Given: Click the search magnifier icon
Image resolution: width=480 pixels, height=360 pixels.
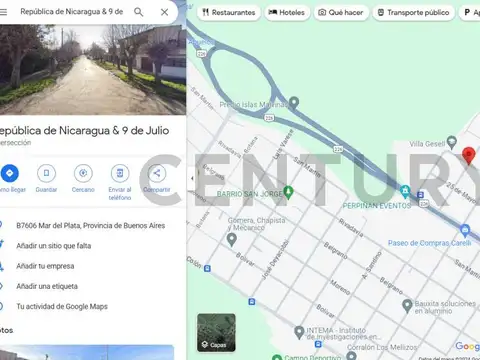Looking at the screenshot, I should coord(139,12).
